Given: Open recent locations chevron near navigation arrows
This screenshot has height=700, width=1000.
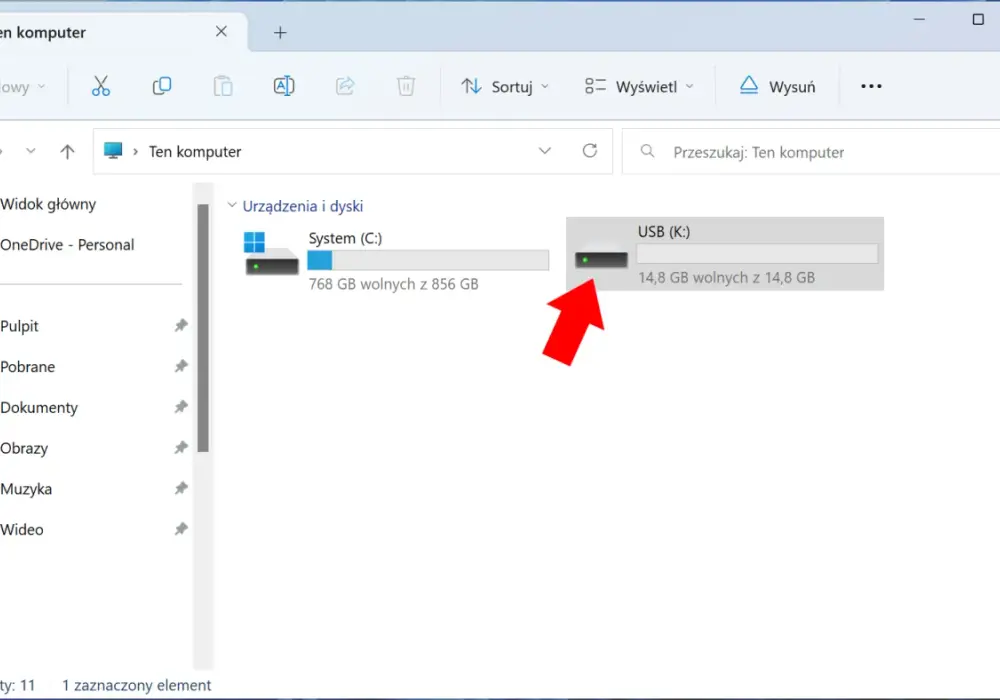Looking at the screenshot, I should 31,152.
